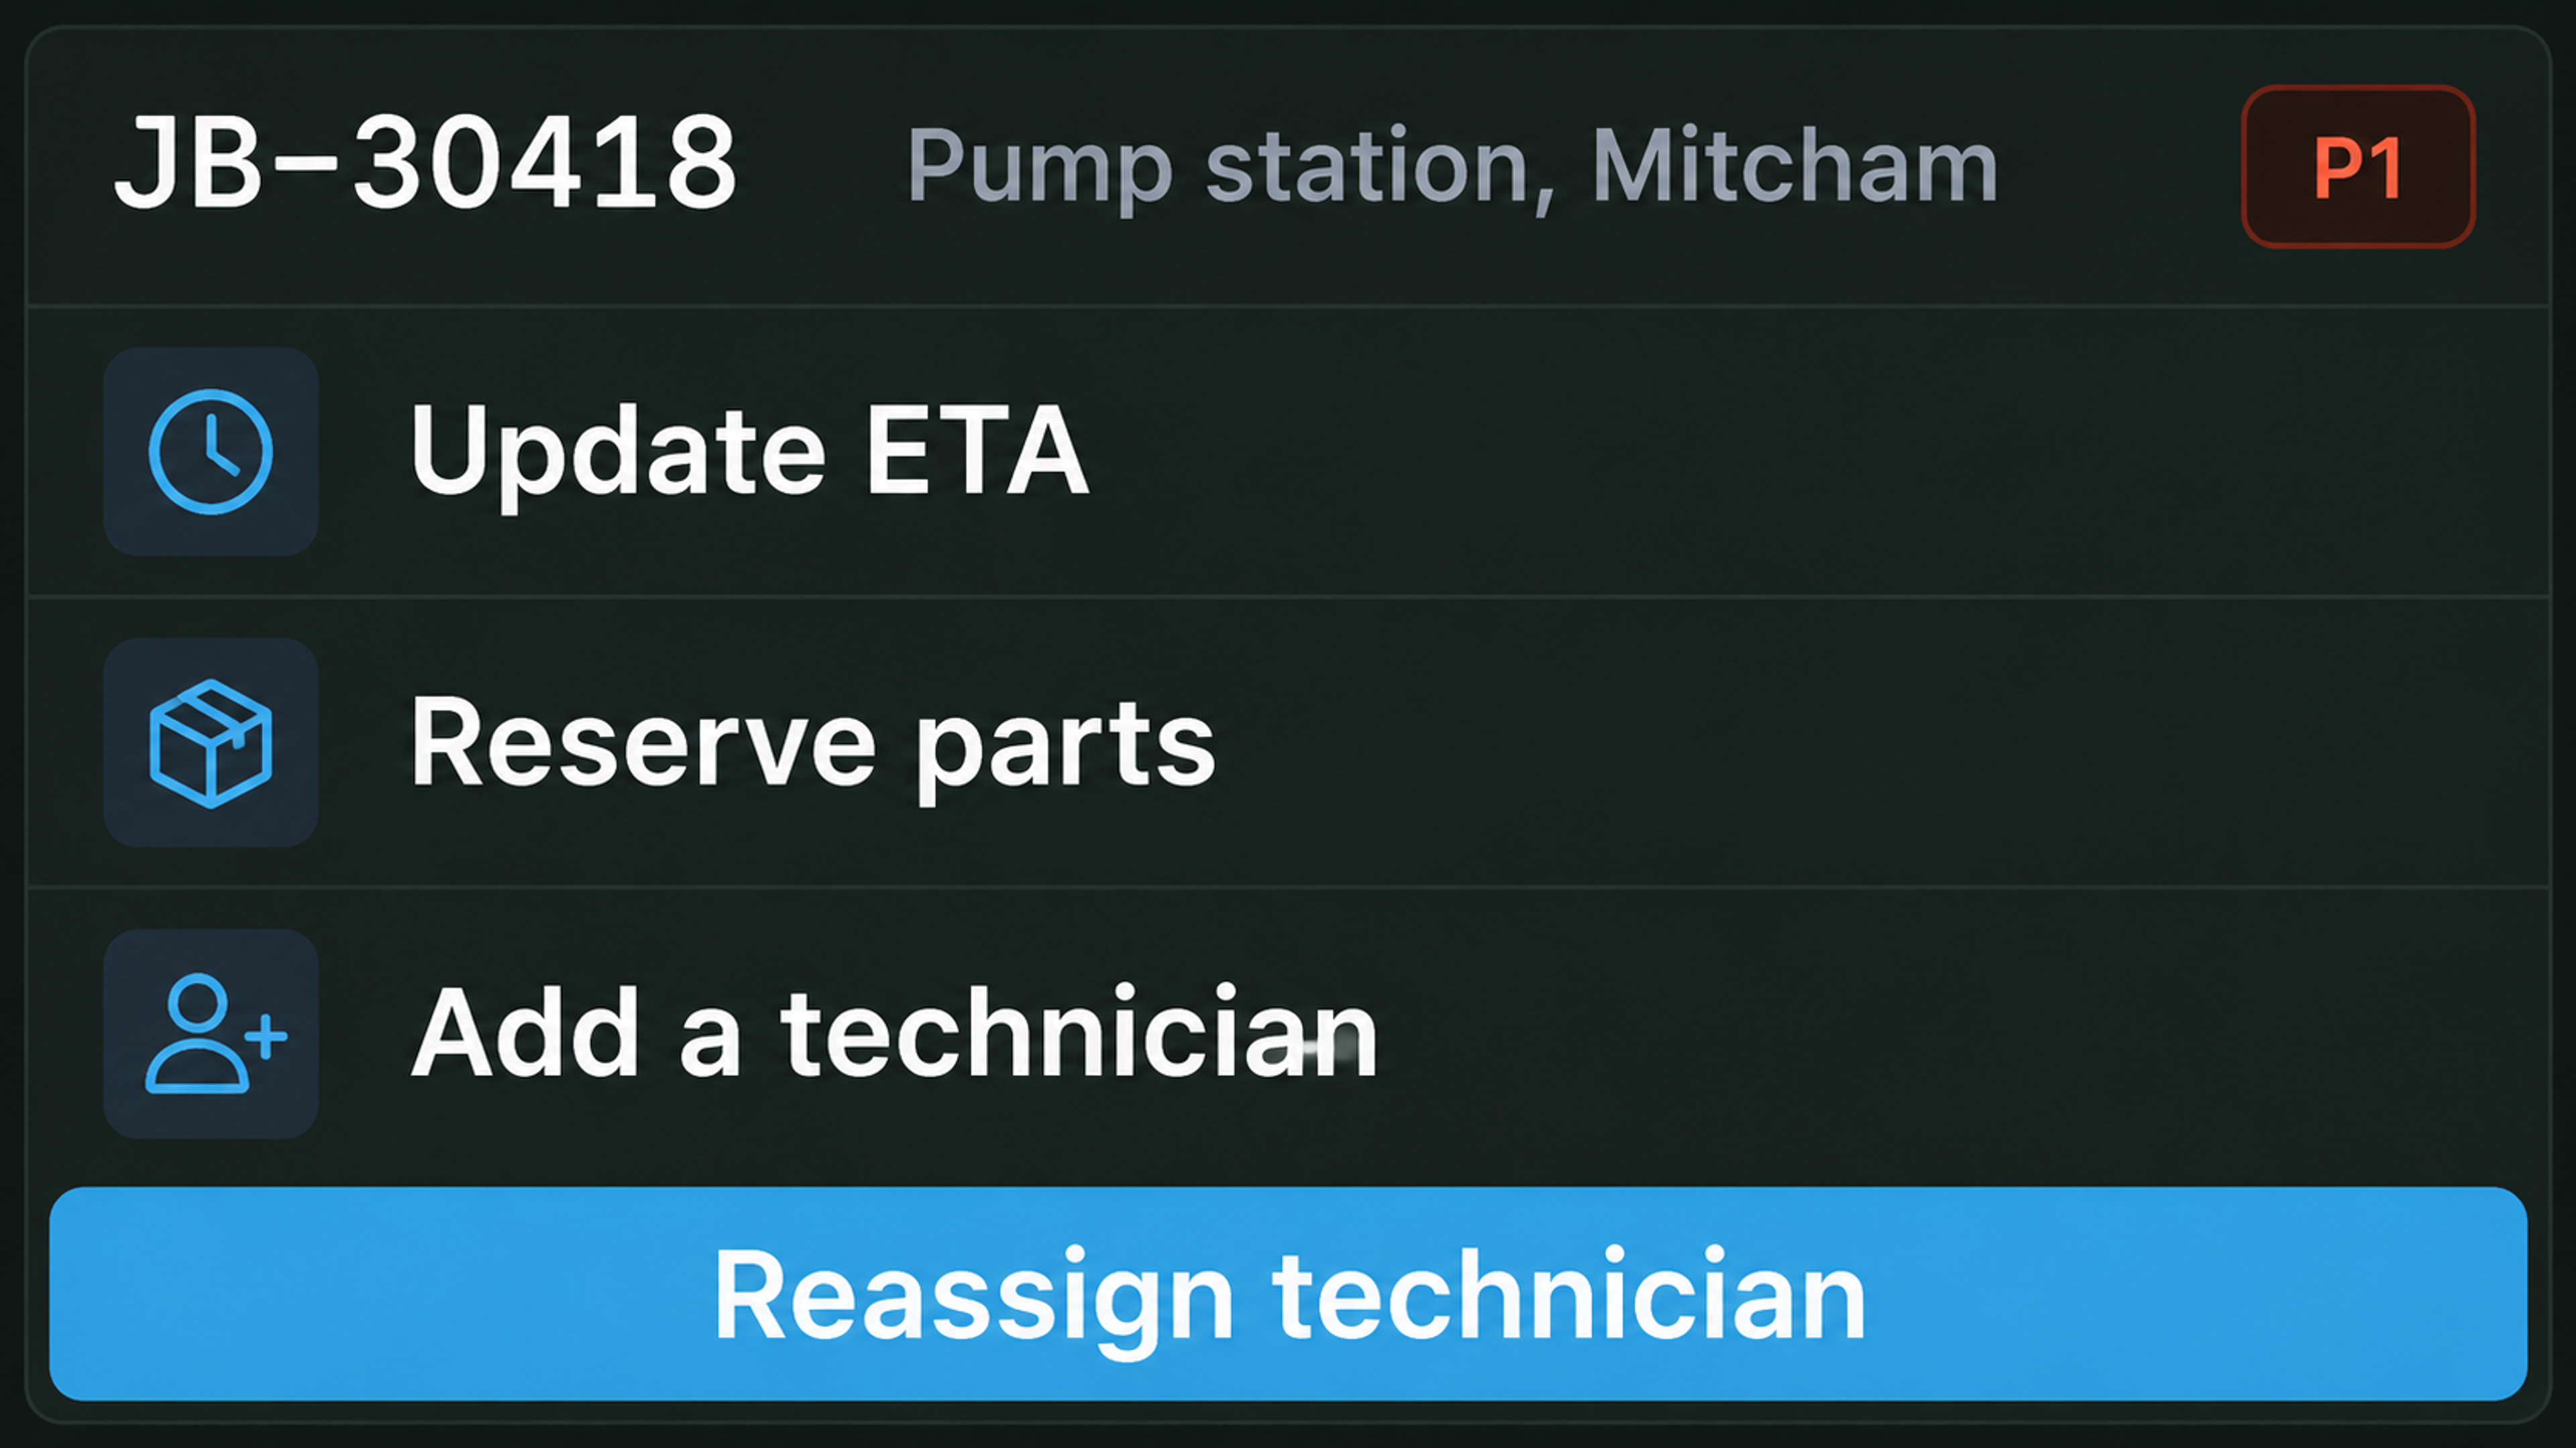Image resolution: width=2576 pixels, height=1448 pixels.
Task: Click the Reassign technician button
Action: (1288, 1293)
